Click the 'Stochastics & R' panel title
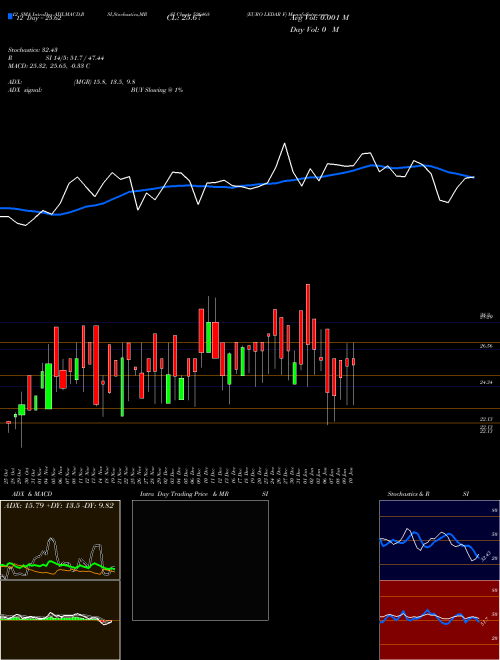The width and height of the screenshot is (500, 660). [409, 494]
